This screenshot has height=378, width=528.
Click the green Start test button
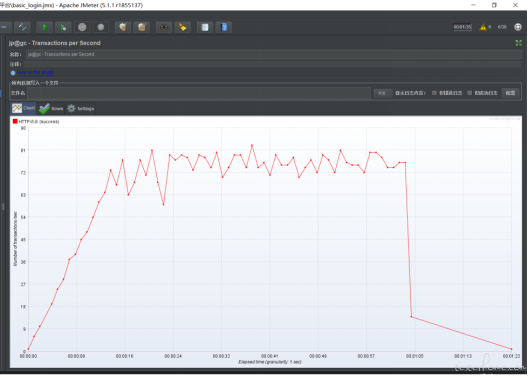click(44, 27)
